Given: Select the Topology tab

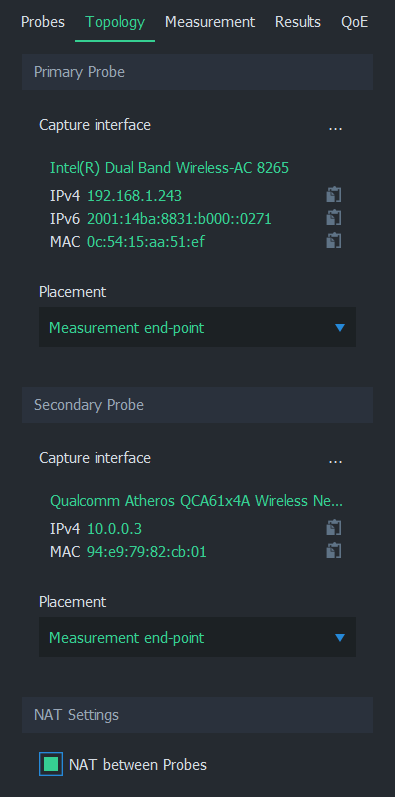Looking at the screenshot, I should 115,22.
